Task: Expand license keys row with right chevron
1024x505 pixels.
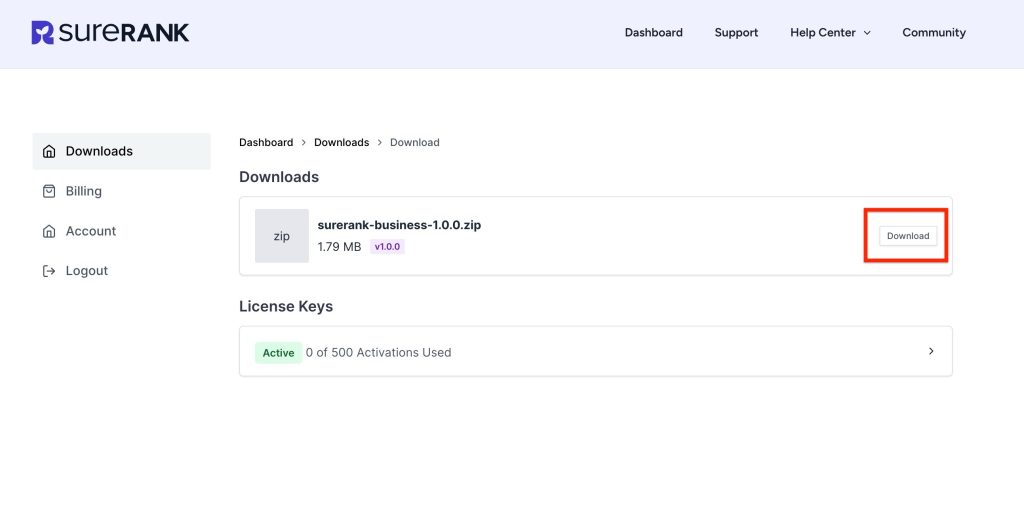Action: coord(931,351)
